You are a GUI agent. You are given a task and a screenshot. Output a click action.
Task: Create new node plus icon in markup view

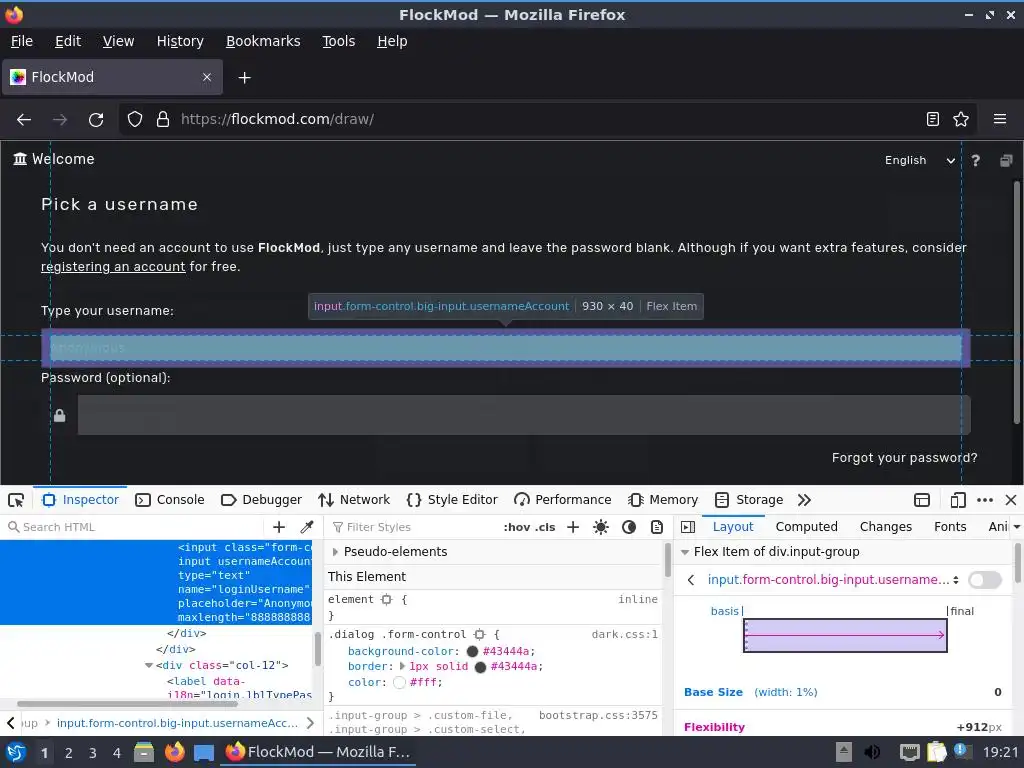click(x=279, y=527)
